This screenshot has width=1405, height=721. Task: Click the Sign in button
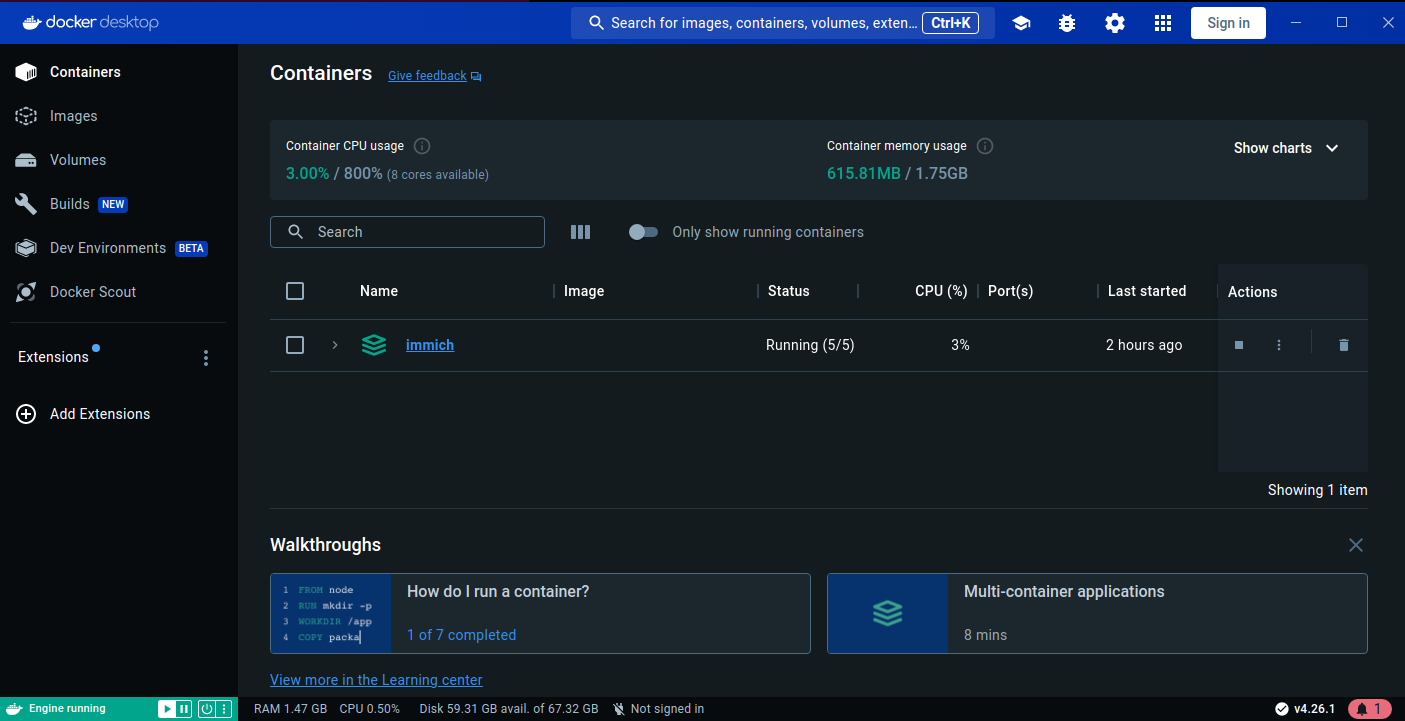(x=1228, y=22)
